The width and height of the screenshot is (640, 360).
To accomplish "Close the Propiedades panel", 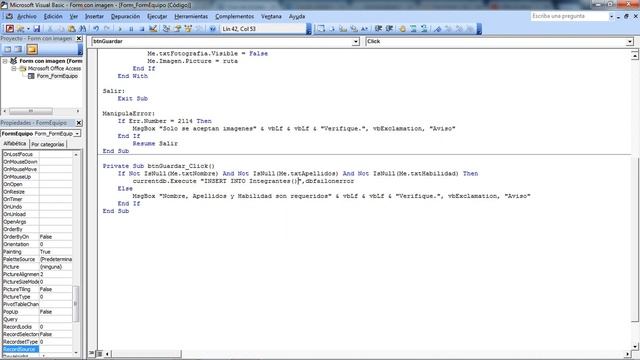I will point(79,123).
